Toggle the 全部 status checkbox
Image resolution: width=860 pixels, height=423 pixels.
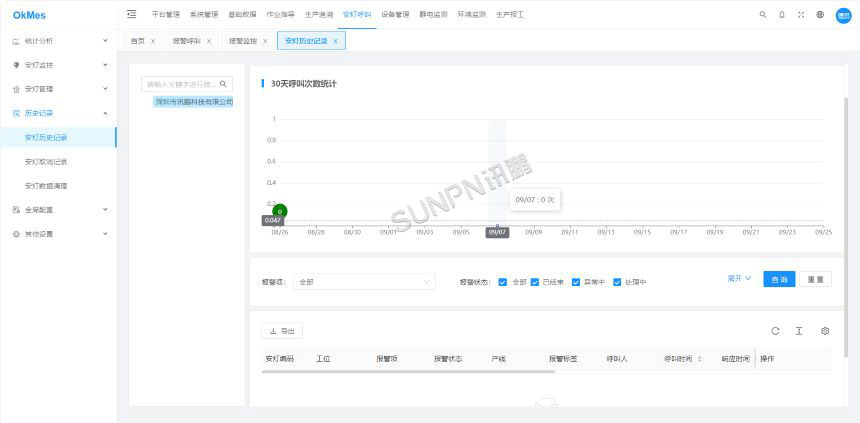[x=503, y=282]
